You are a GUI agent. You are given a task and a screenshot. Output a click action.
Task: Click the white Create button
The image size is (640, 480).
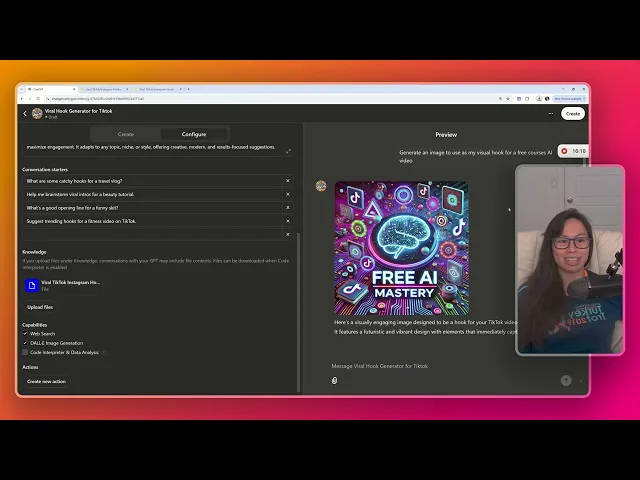tap(573, 113)
